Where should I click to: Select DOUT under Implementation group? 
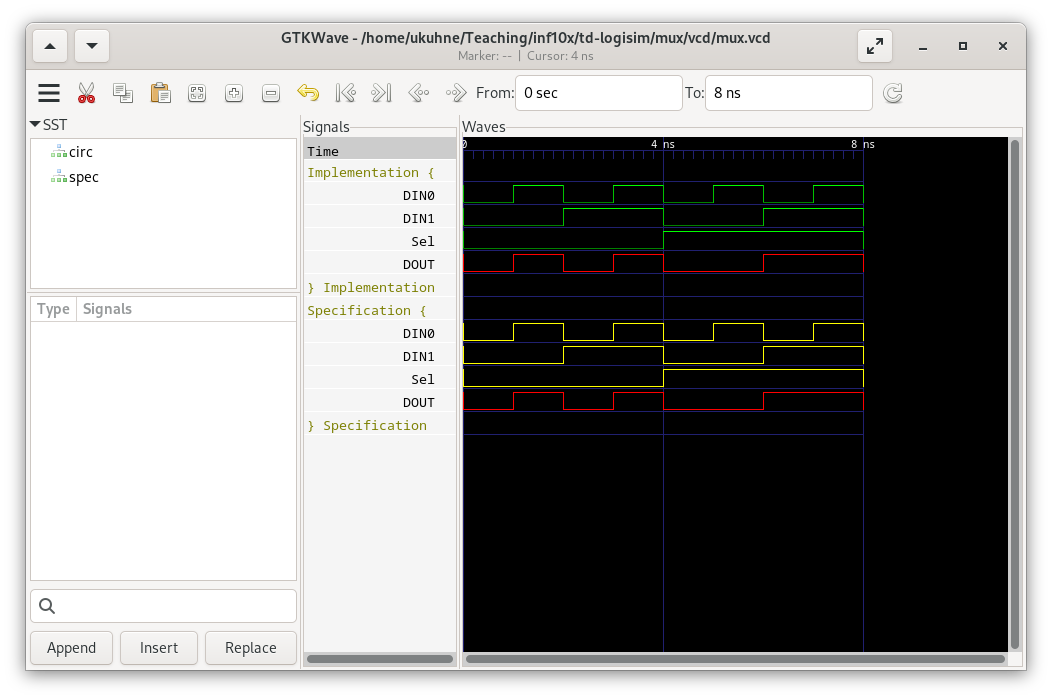pyautogui.click(x=380, y=264)
